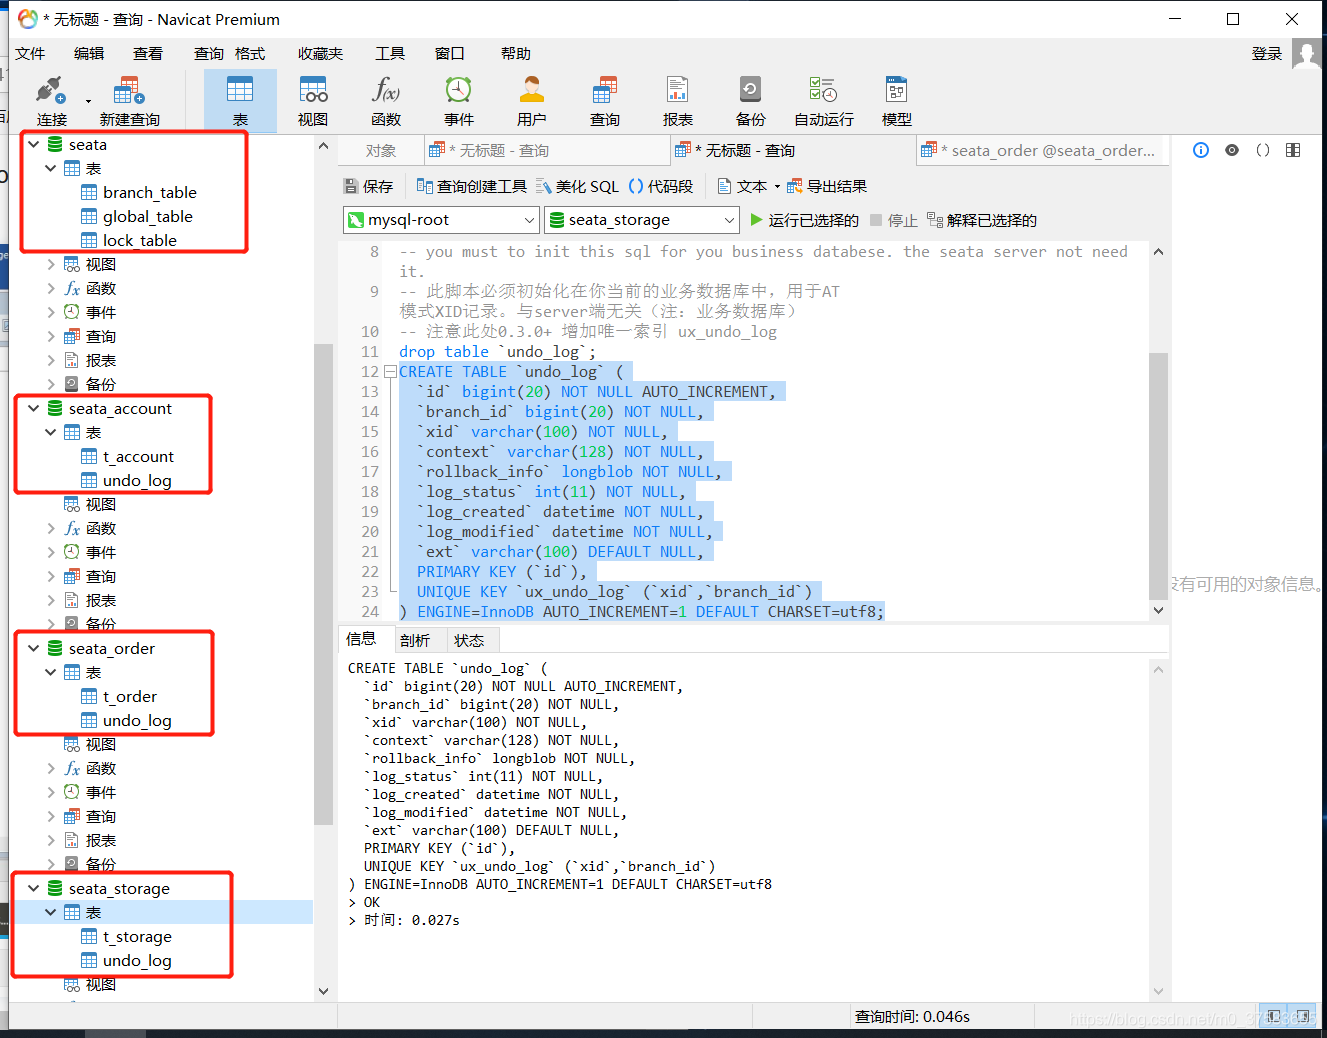
Task: Click the SQL editor vertical scrollbar
Action: click(1158, 475)
